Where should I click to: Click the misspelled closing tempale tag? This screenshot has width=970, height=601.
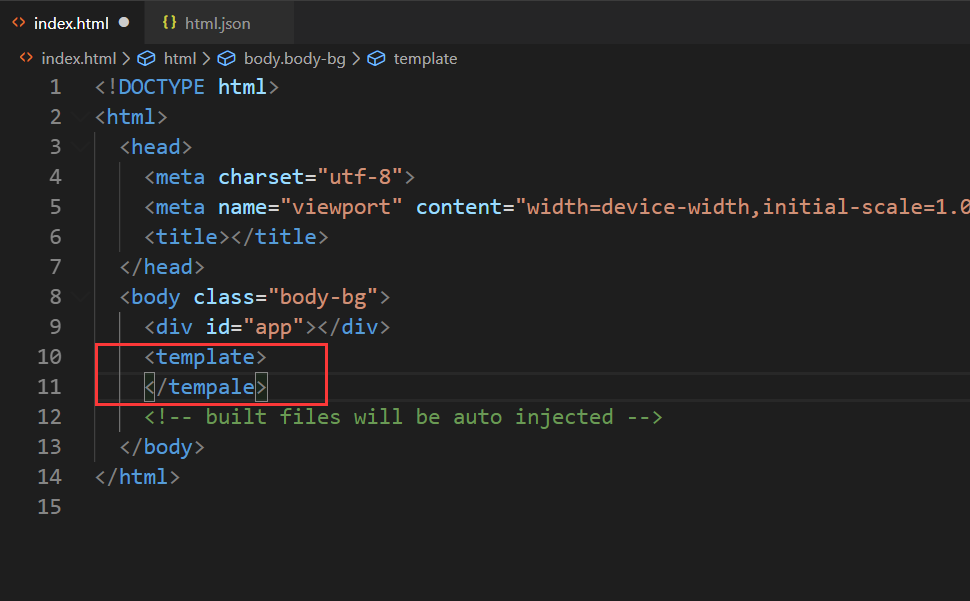[x=205, y=387]
